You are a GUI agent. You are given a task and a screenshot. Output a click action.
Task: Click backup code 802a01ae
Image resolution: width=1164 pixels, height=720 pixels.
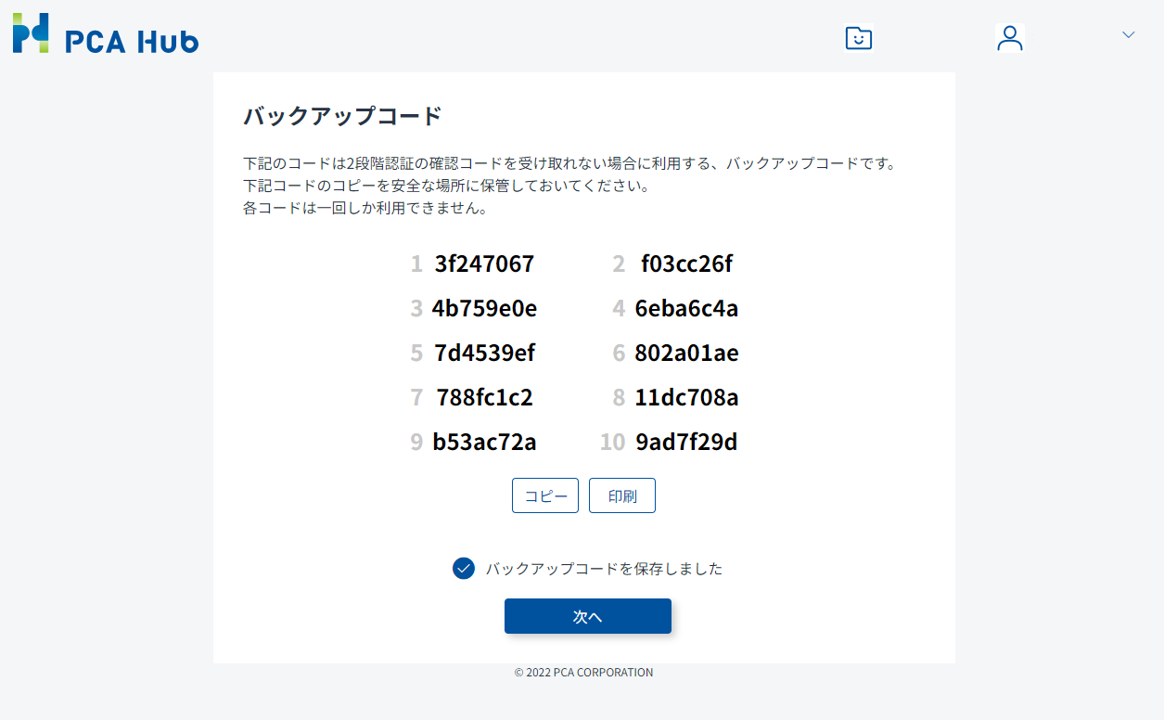686,353
